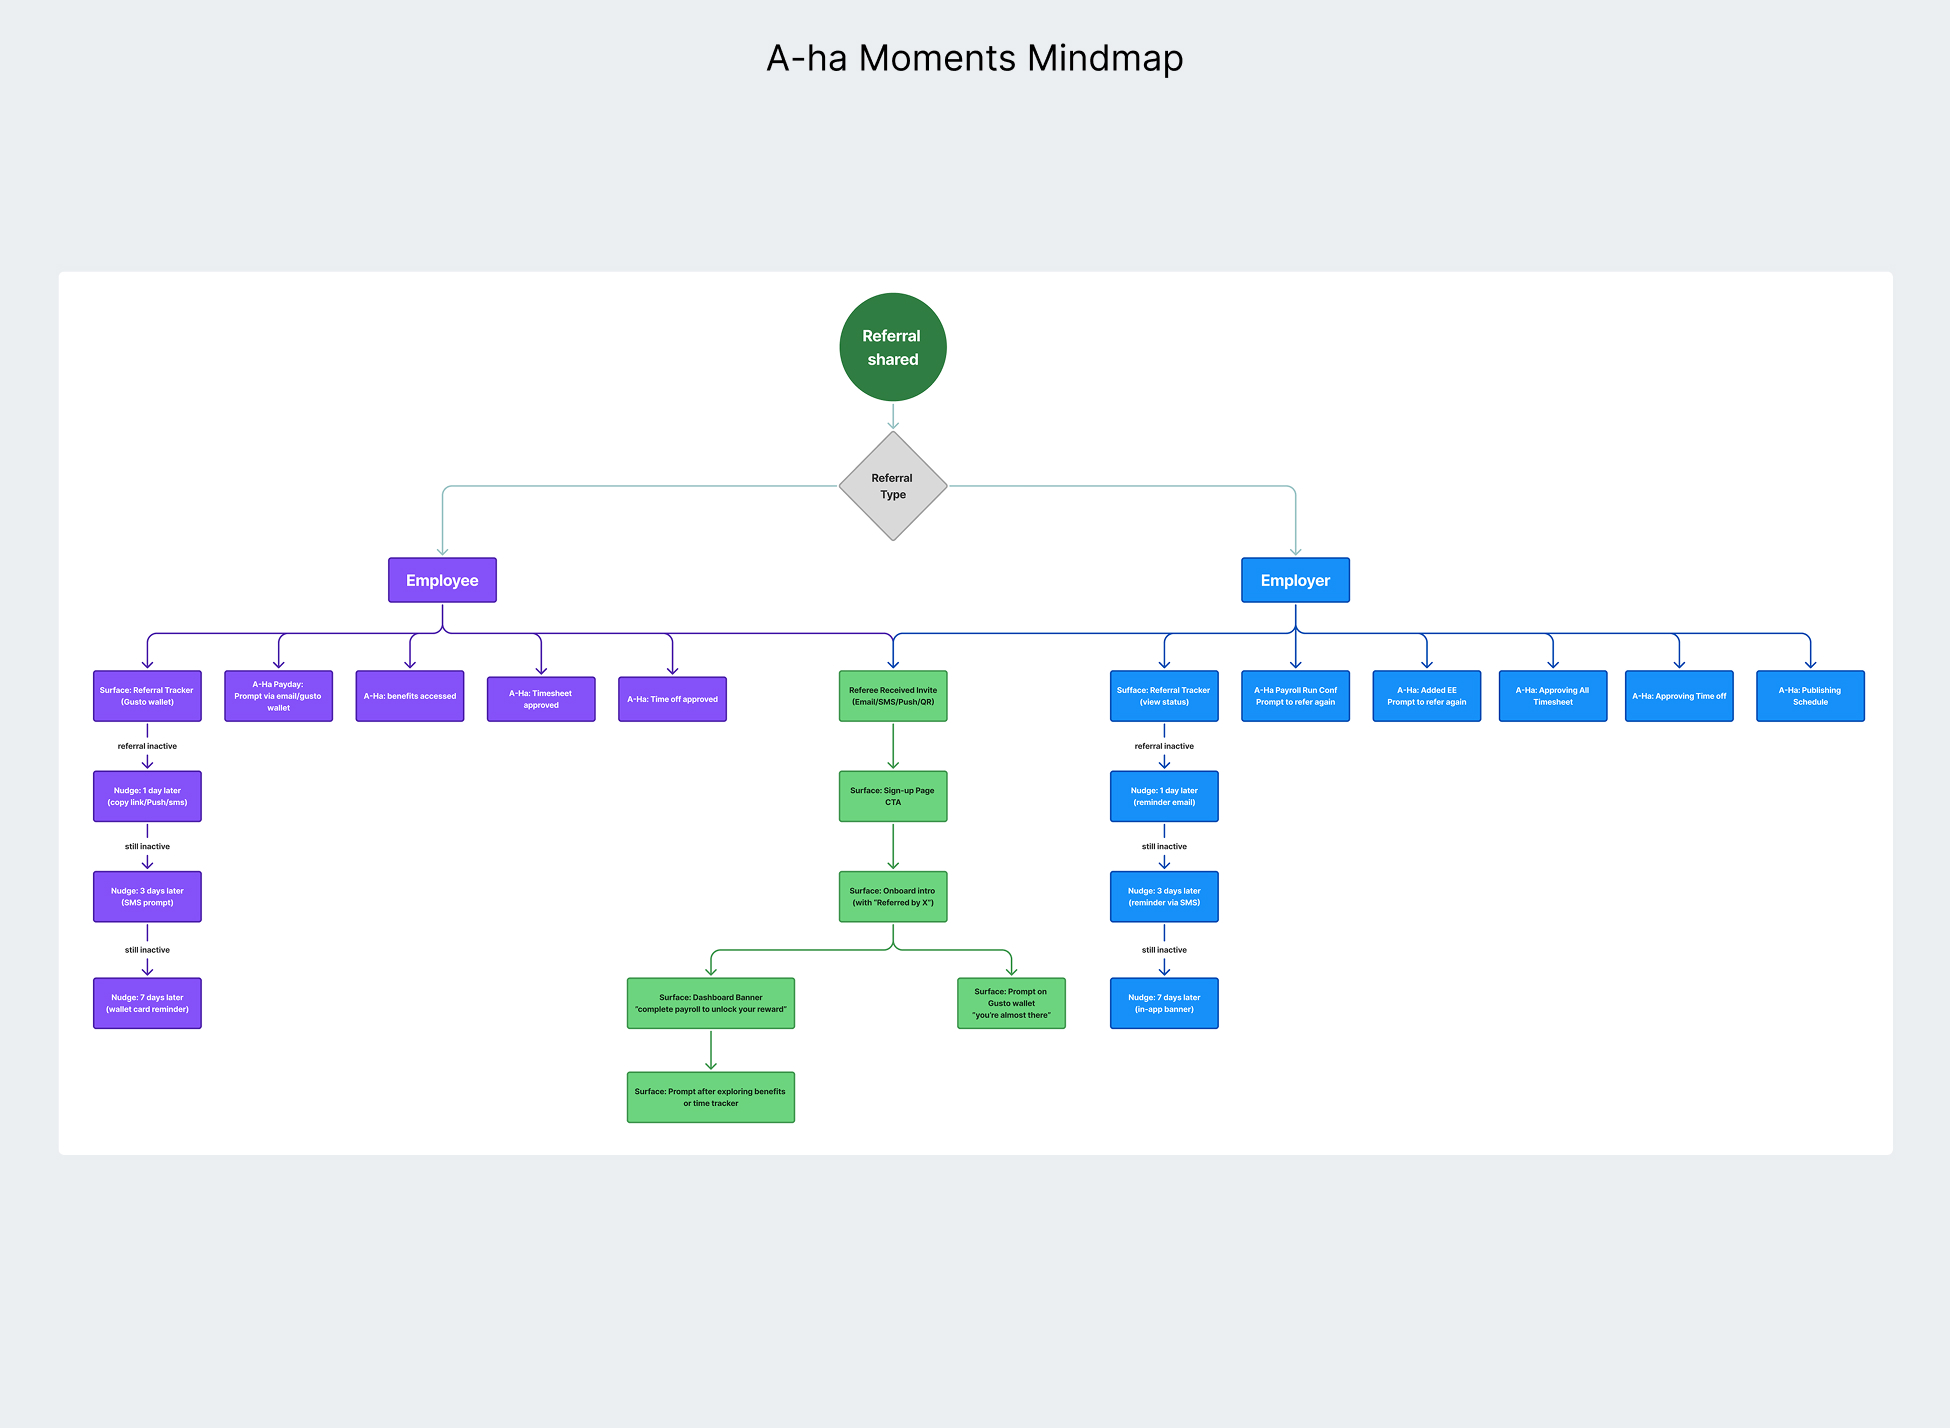Click the blue Employer node
1950x1428 pixels.
pos(1295,580)
